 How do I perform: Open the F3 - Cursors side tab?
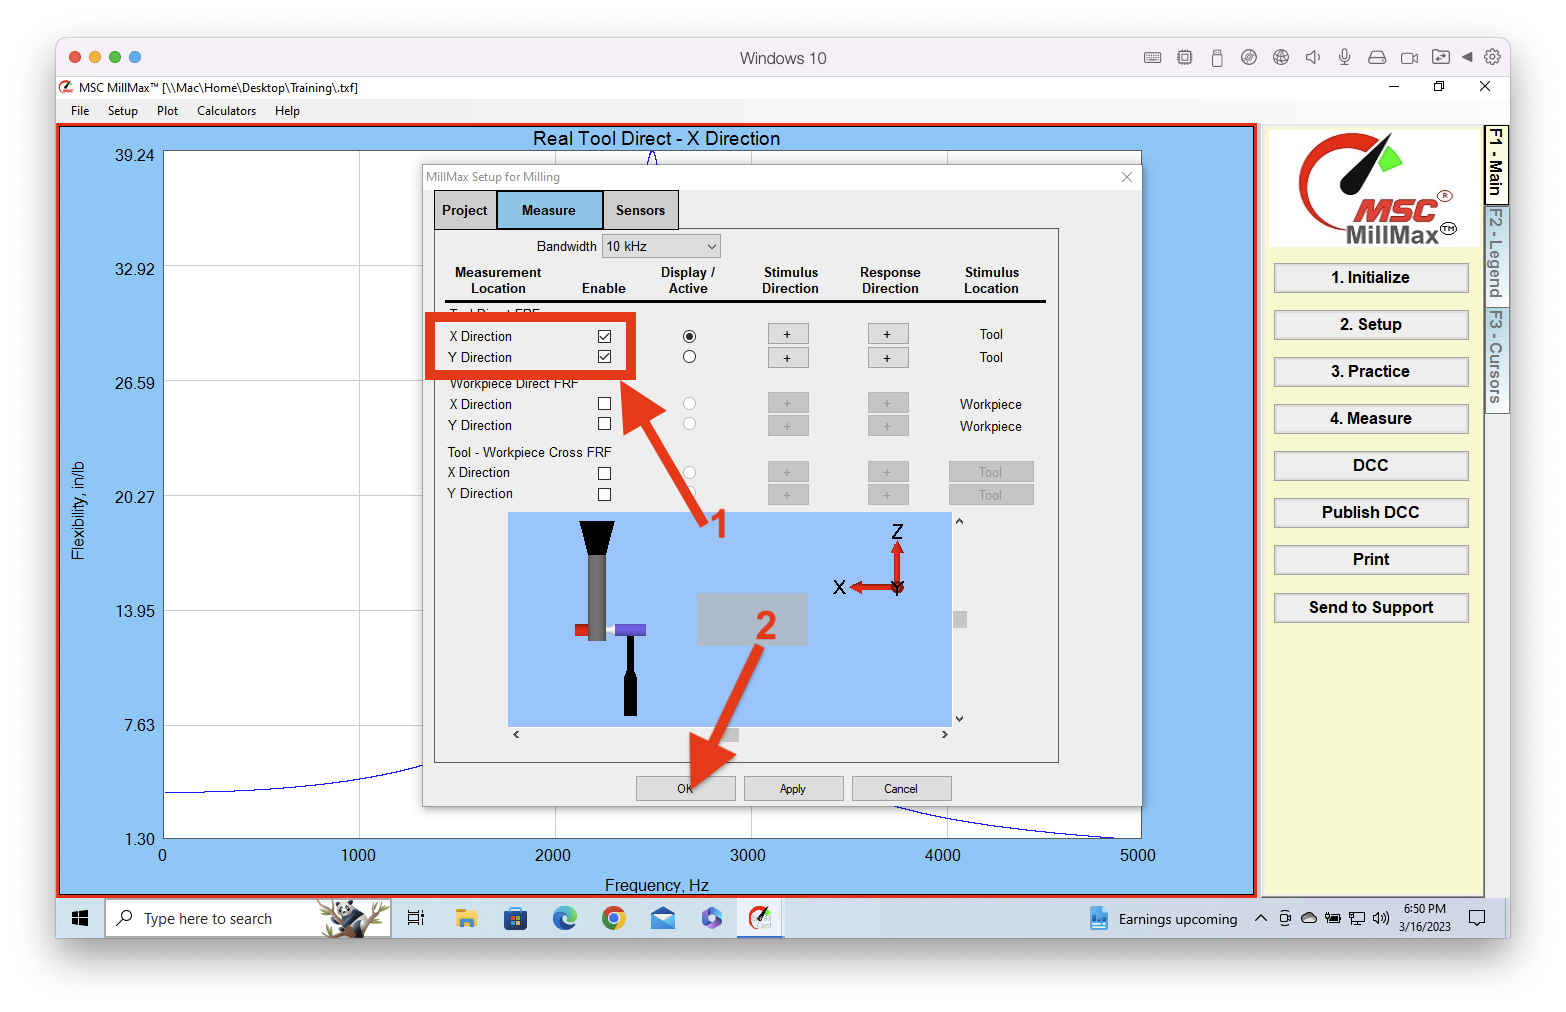1496,359
